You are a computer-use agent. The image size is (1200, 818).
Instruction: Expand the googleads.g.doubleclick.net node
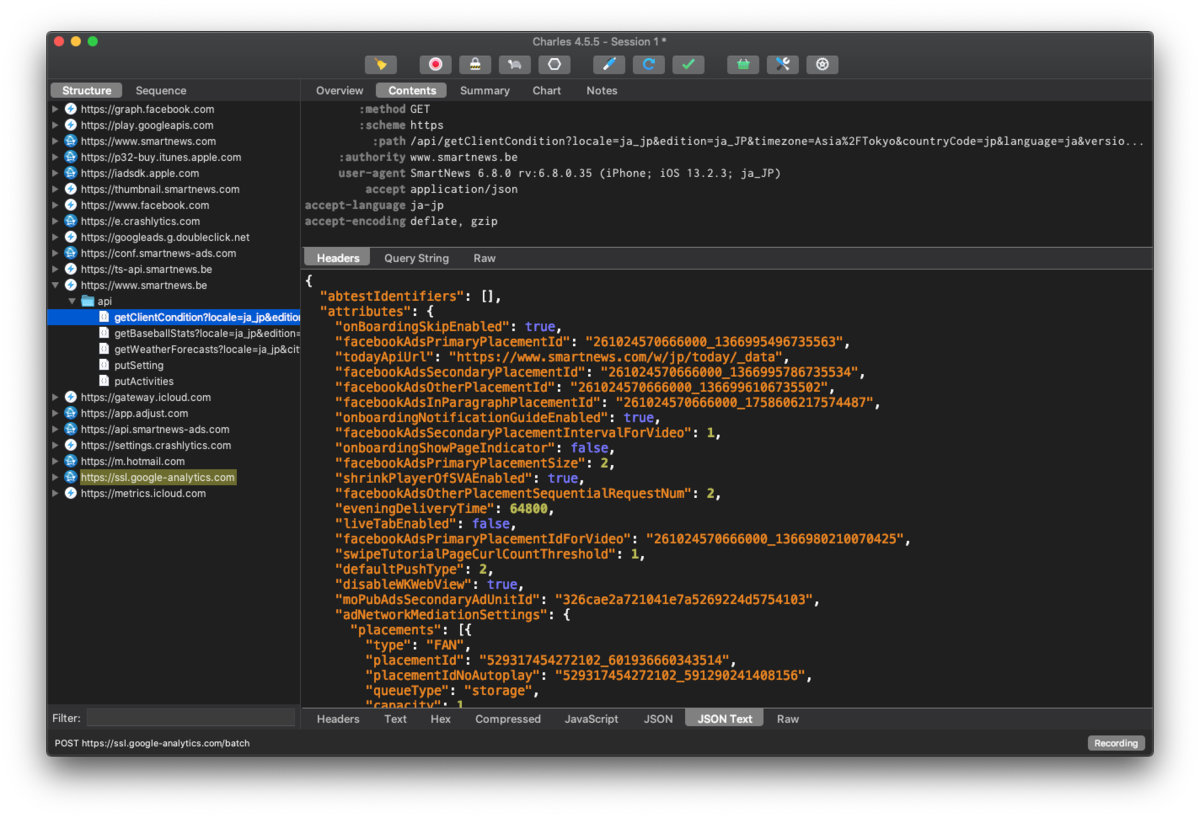56,237
